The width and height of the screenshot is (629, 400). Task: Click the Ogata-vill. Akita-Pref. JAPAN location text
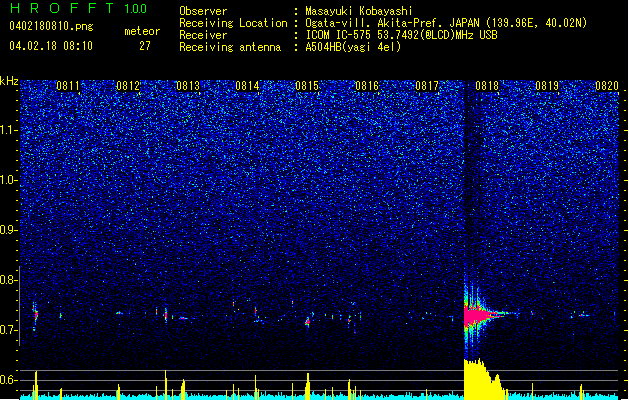(x=446, y=23)
